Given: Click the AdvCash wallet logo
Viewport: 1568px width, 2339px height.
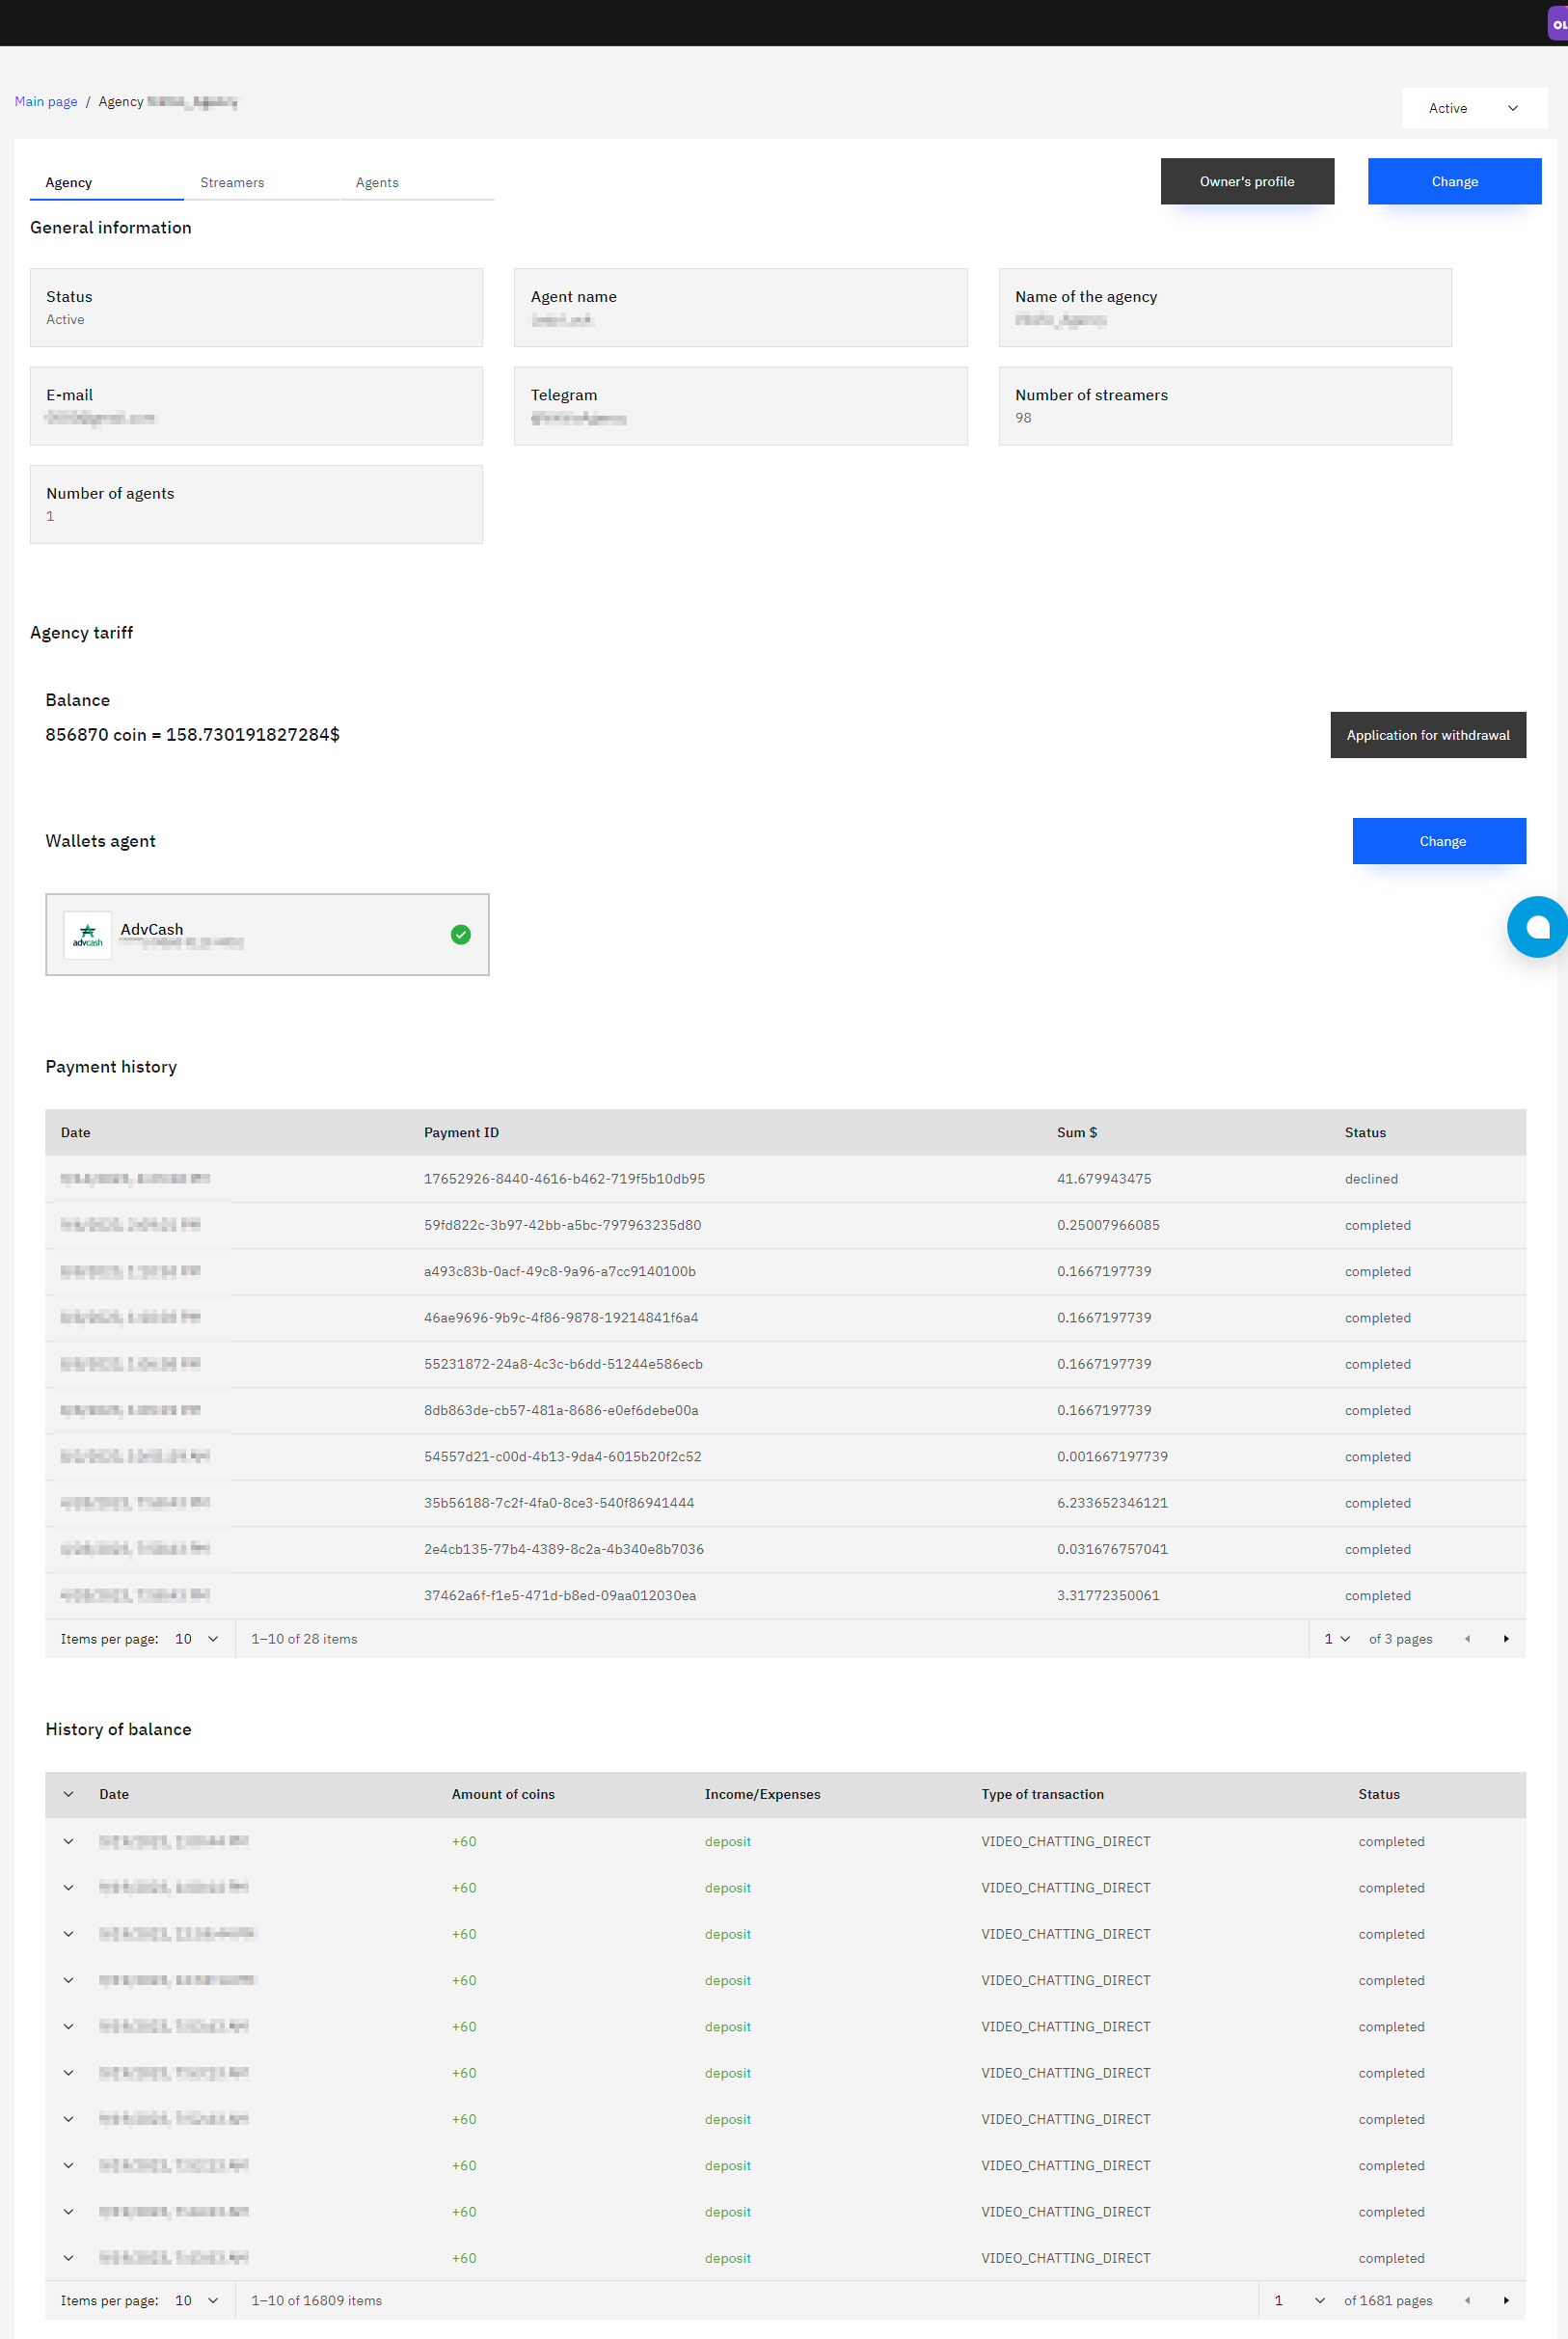Looking at the screenshot, I should (x=88, y=935).
